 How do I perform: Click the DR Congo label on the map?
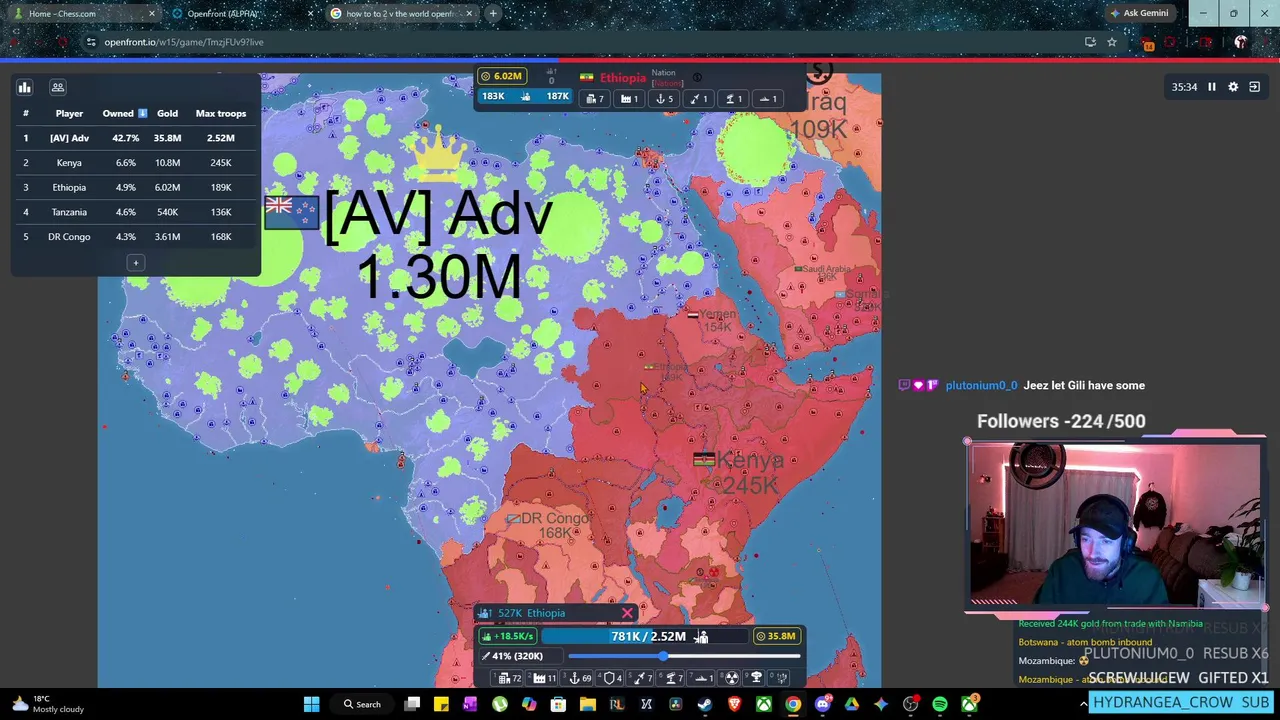pyautogui.click(x=555, y=518)
